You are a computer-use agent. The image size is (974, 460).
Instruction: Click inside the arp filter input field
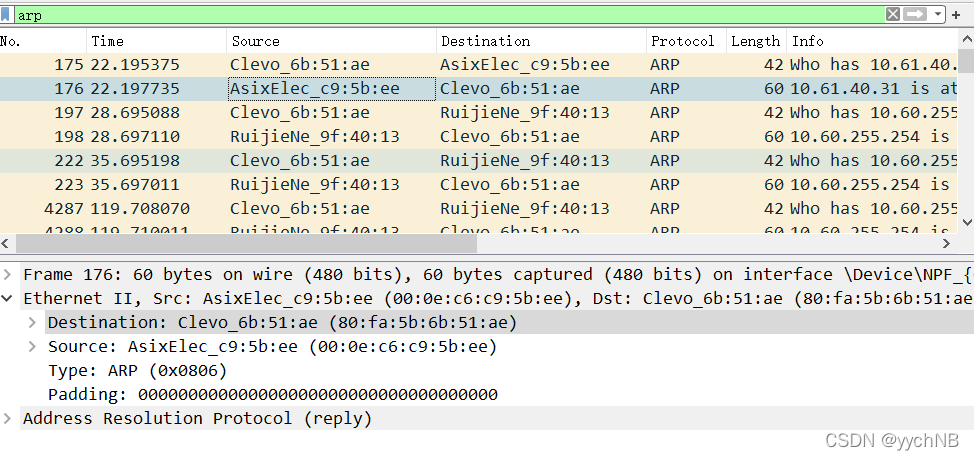point(448,14)
